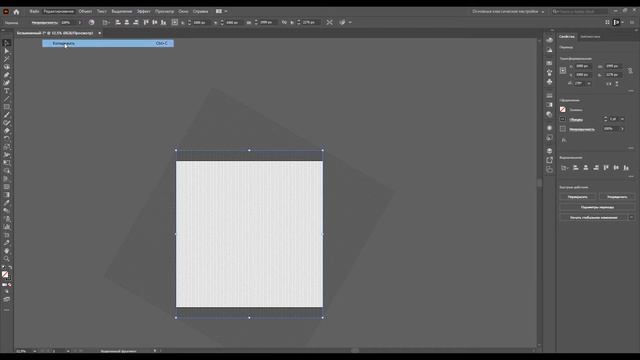Click the Заливка fill swatch in Properties
640x360 pixels.
click(x=563, y=109)
